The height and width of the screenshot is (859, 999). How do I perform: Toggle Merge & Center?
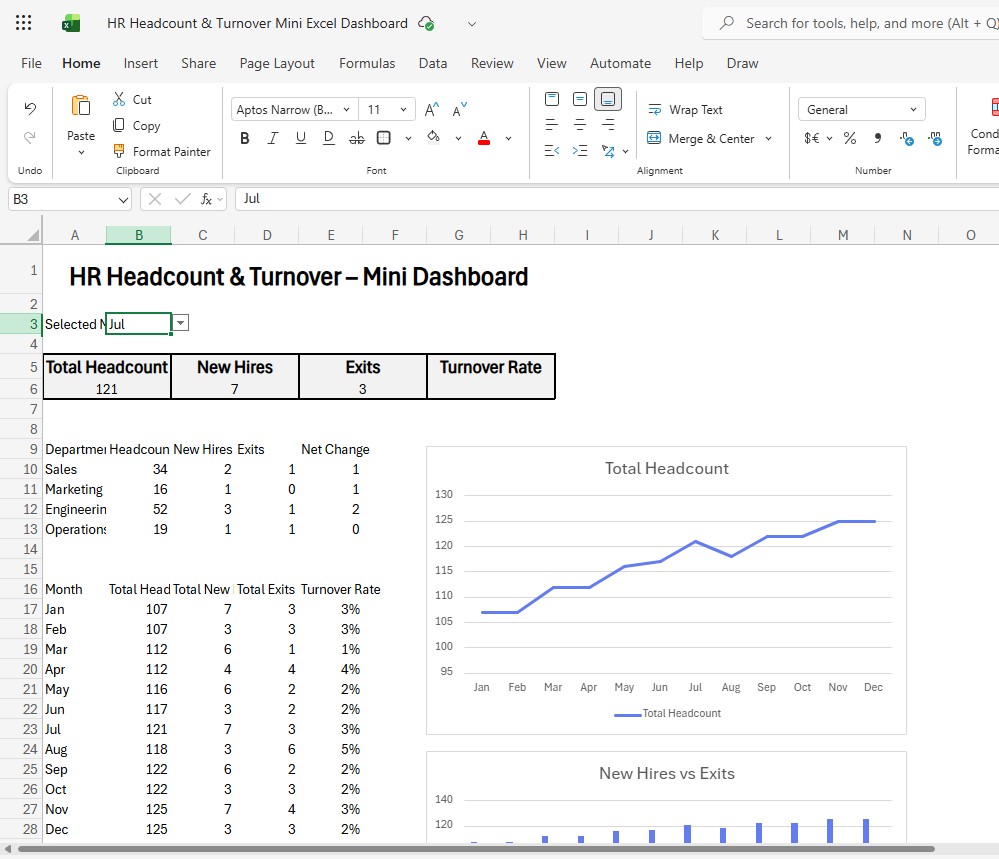point(703,138)
